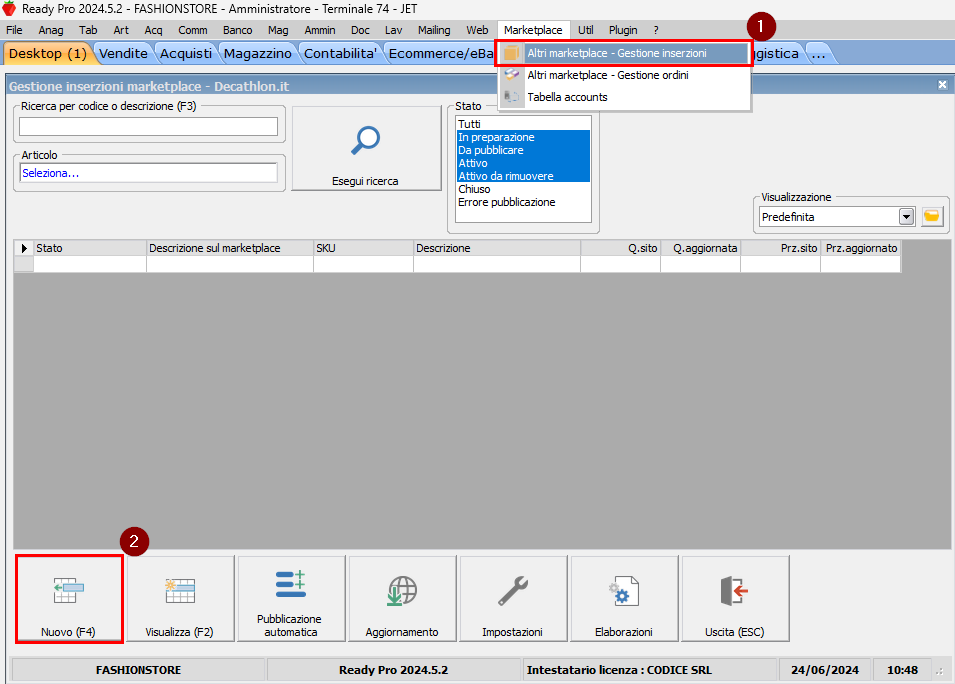Click the Visualizzazione Predefinita combo box field
955x684 pixels.
click(837, 216)
